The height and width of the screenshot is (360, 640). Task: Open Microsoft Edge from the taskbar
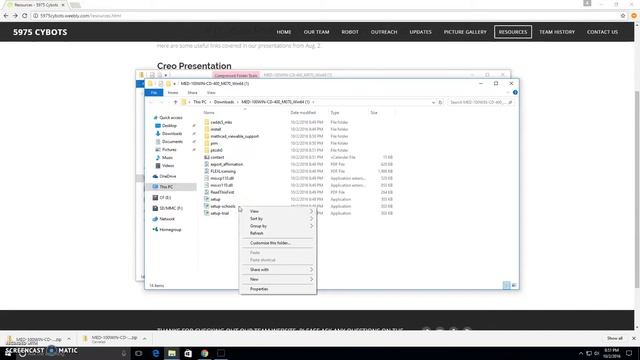pos(156,353)
